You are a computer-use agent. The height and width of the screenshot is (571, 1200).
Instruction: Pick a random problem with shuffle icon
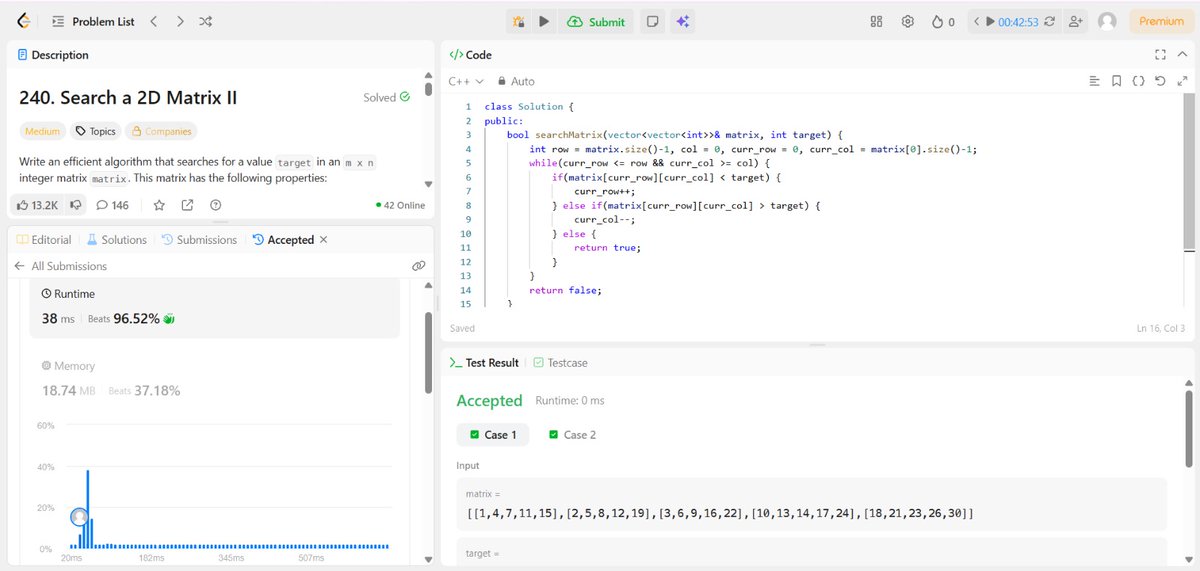click(x=205, y=21)
